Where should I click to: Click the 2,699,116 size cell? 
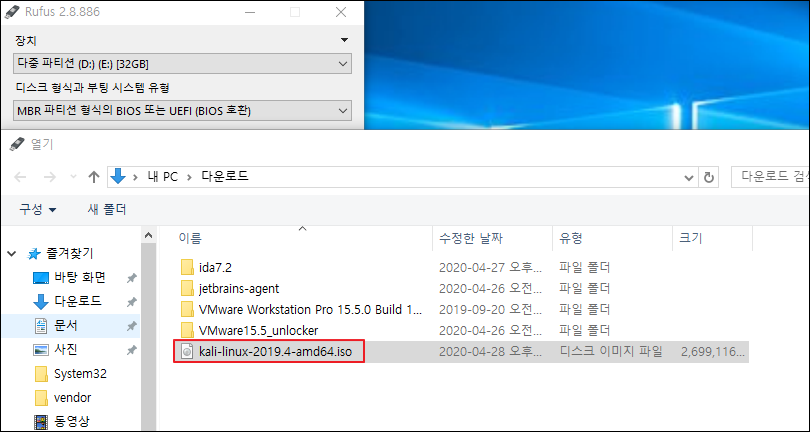(x=713, y=352)
